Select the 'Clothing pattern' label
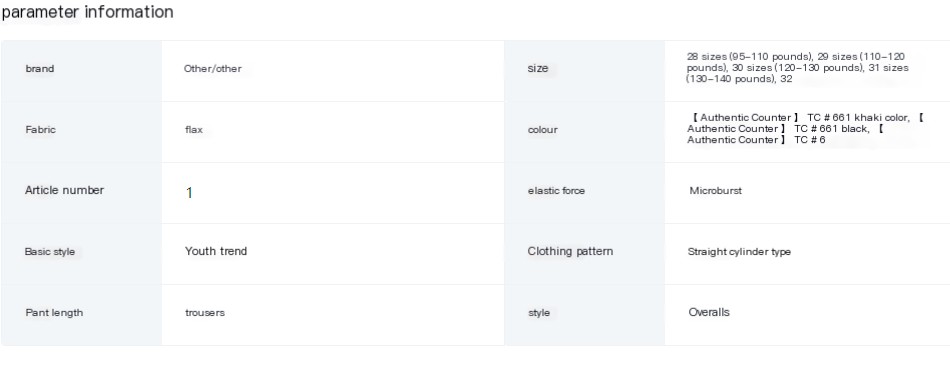This screenshot has width=950, height=367. [x=570, y=251]
